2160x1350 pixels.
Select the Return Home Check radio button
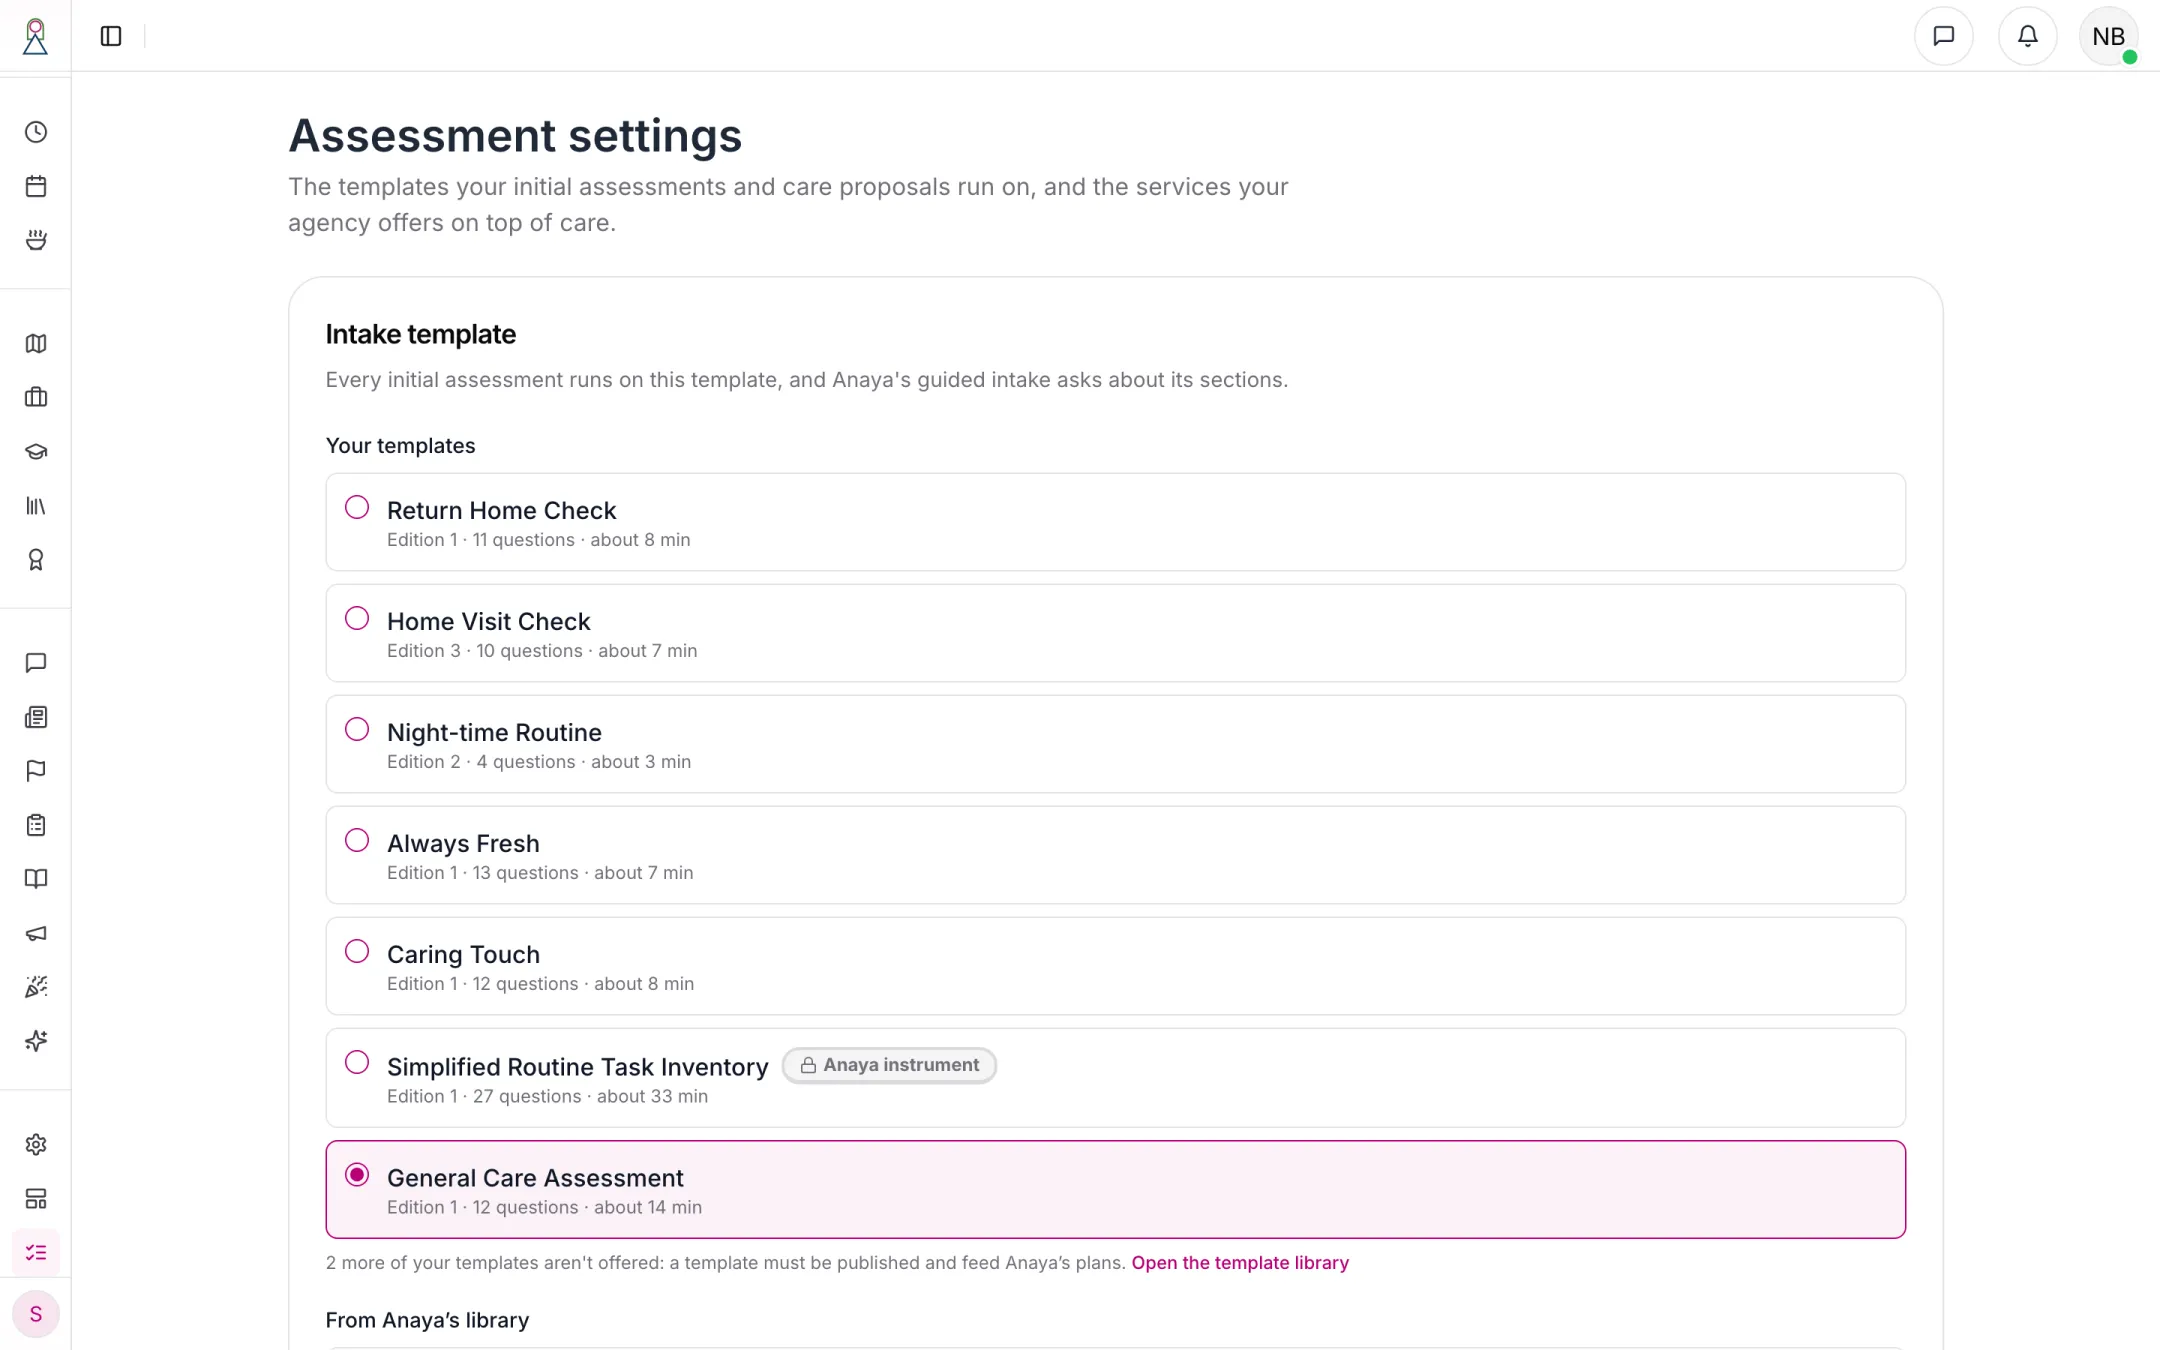[357, 507]
